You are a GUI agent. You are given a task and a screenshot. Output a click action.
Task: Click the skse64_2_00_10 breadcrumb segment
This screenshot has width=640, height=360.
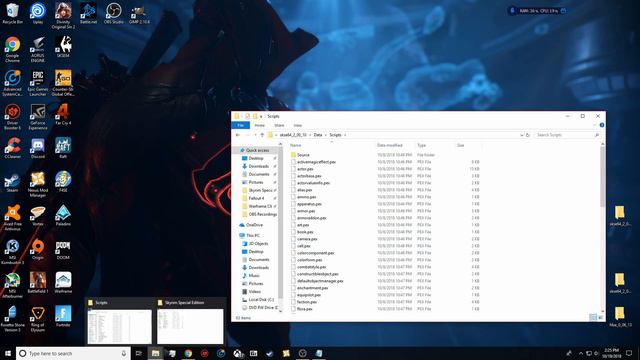click(293, 135)
